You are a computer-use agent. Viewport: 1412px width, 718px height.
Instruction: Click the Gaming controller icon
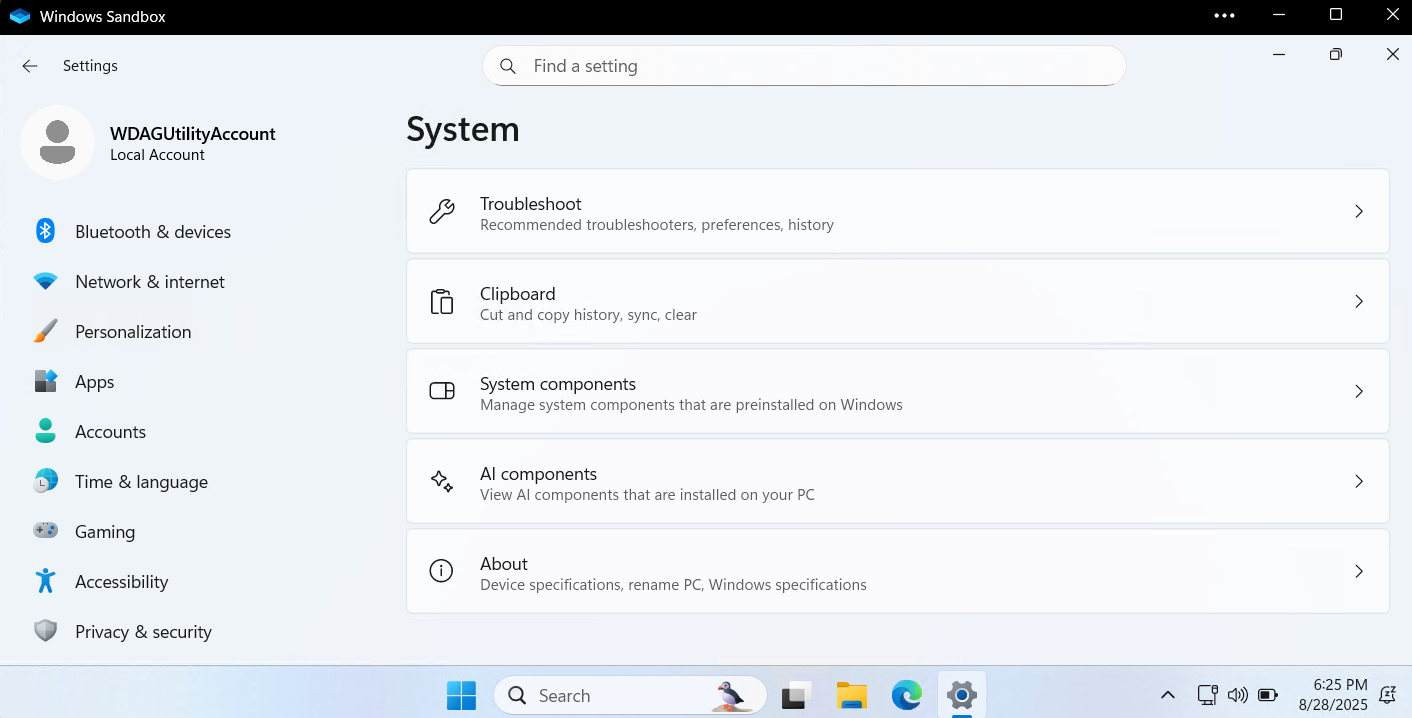click(45, 531)
